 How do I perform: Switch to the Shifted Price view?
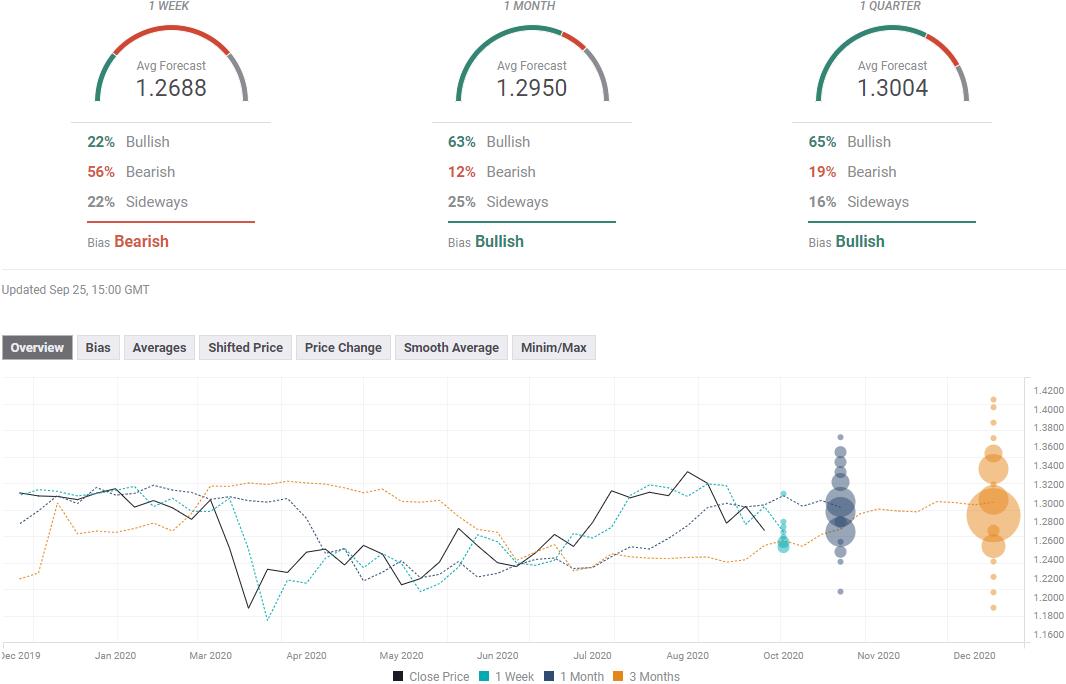coord(245,348)
